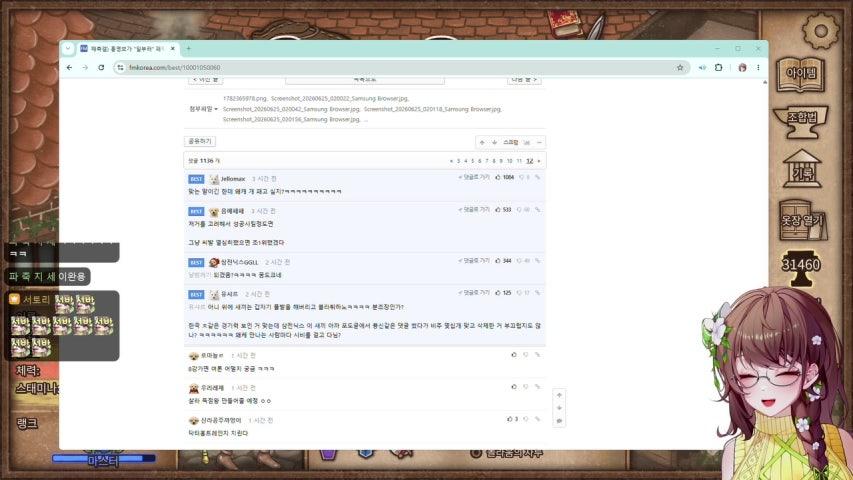Image resolution: width=853 pixels, height=480 pixels.
Task: Go to the next set of comment pages
Action: tap(539, 161)
